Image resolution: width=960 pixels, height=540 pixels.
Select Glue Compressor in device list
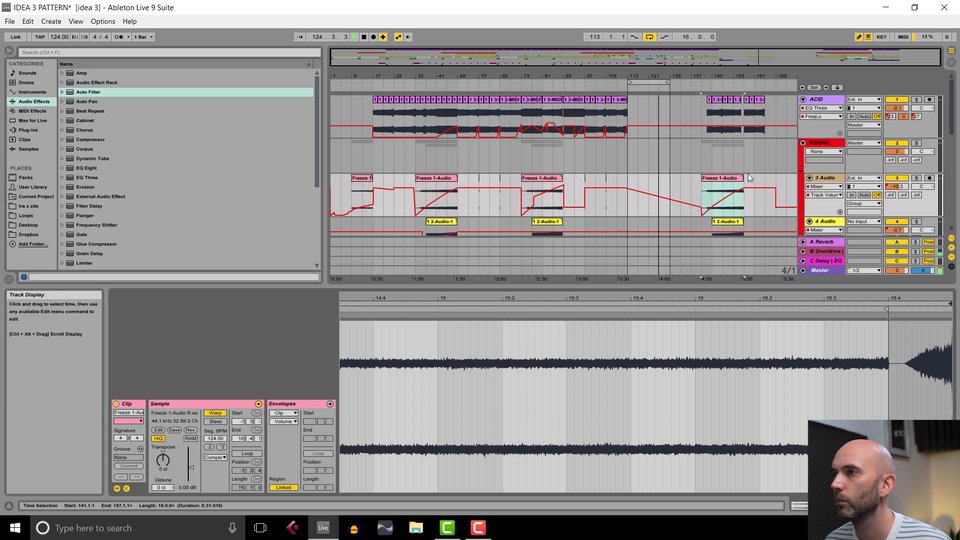click(96, 244)
